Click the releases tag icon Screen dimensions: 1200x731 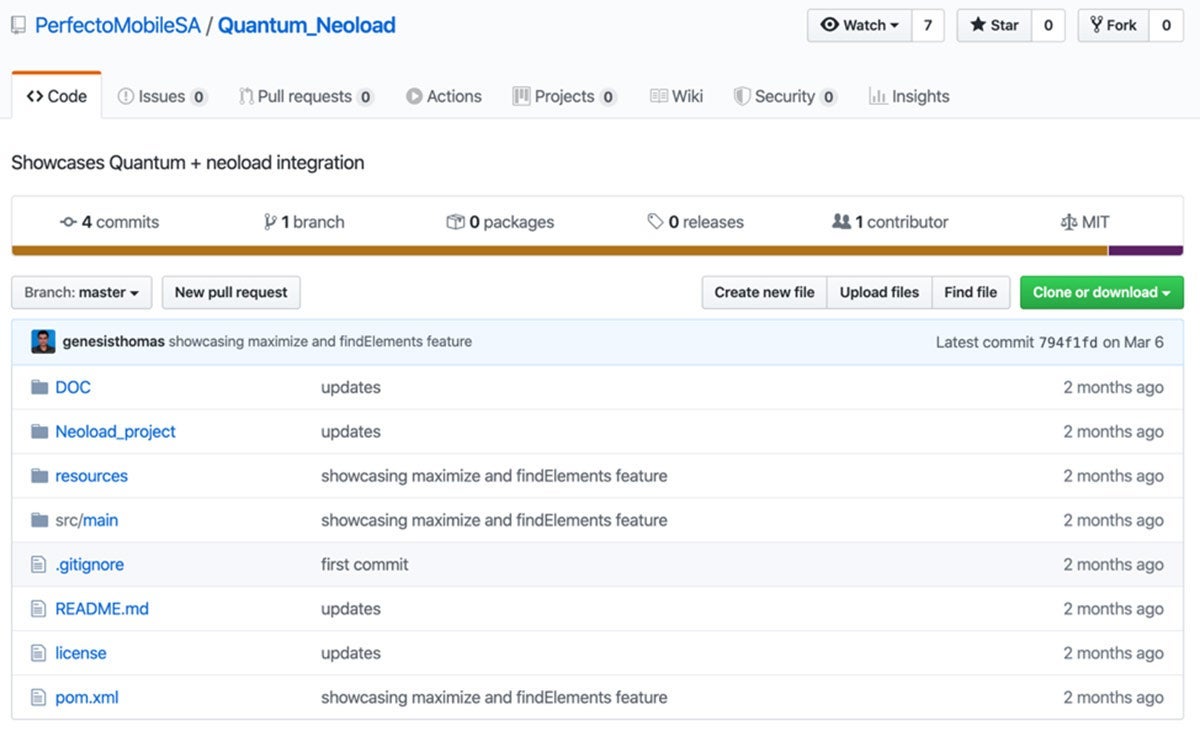pos(655,222)
